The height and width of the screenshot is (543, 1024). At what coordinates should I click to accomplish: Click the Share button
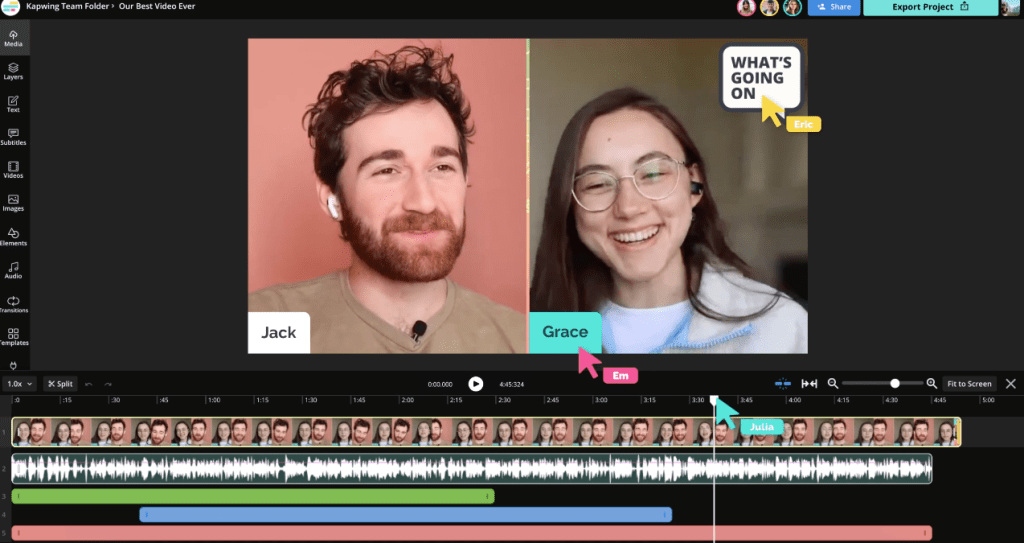[834, 7]
